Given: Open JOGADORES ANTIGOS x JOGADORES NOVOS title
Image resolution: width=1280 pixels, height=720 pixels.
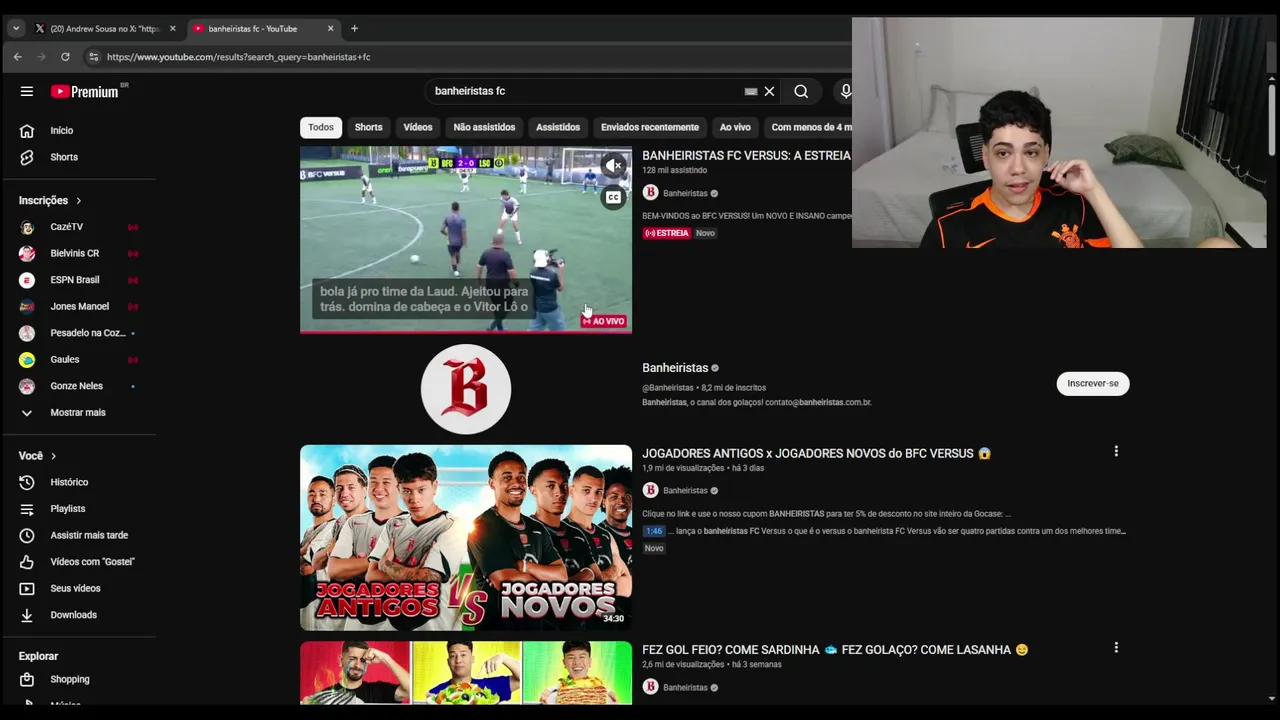Looking at the screenshot, I should coord(816,453).
